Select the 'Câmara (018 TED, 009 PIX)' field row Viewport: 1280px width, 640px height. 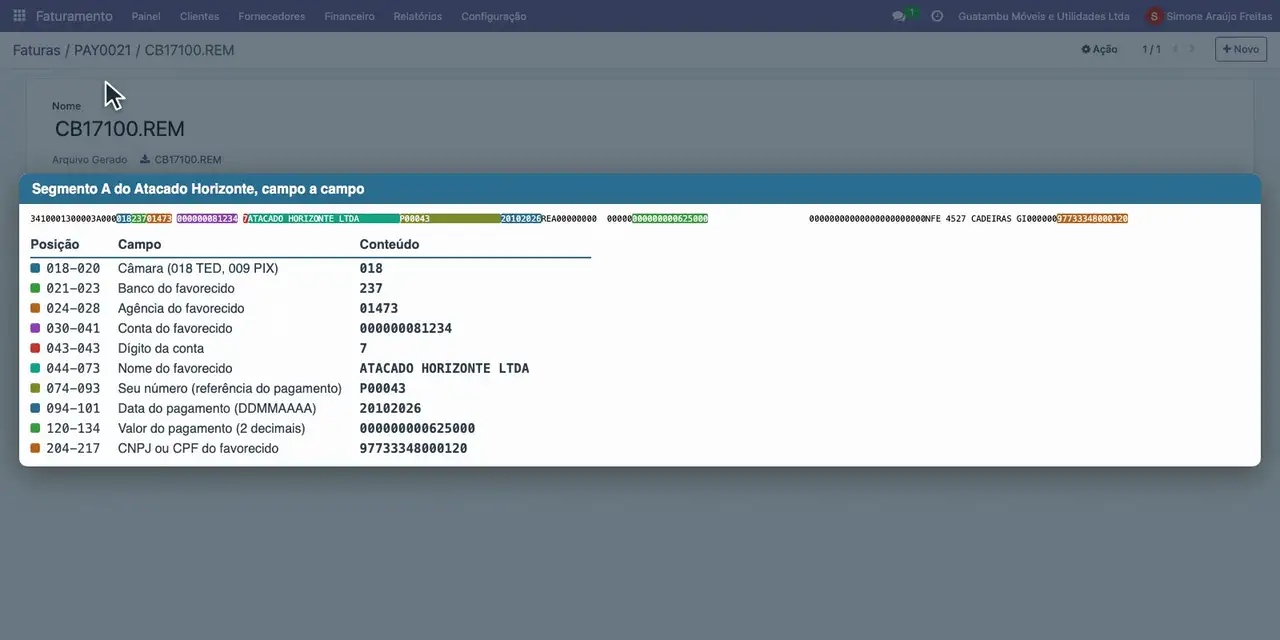coord(310,268)
